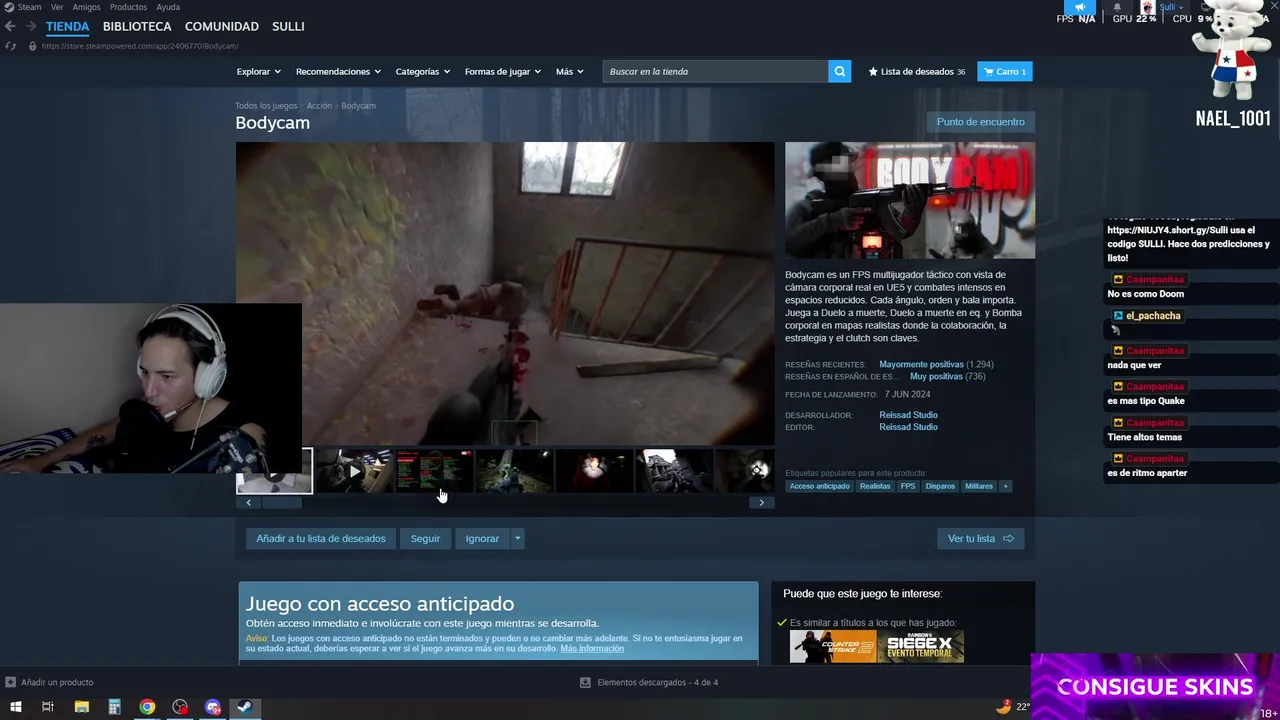Open the Amigos menu
The width and height of the screenshot is (1280, 720).
pyautogui.click(x=86, y=7)
